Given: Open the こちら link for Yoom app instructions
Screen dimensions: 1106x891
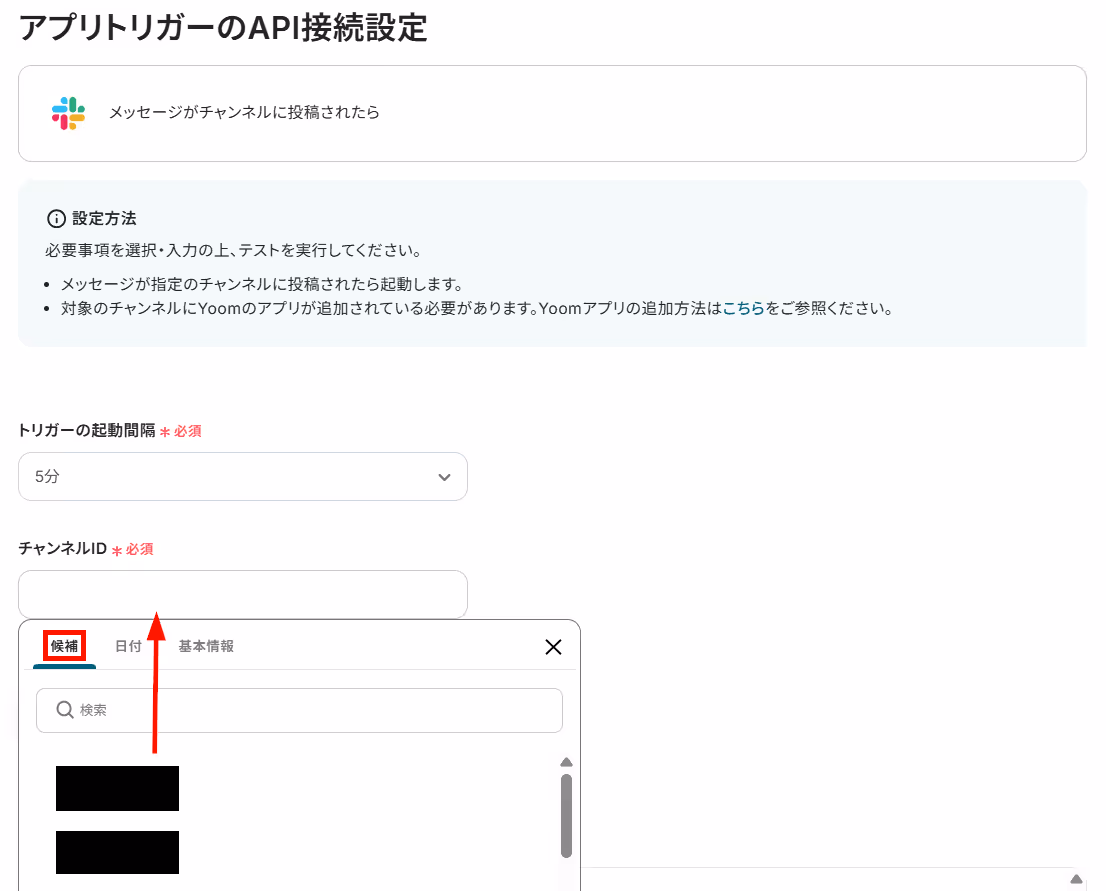Looking at the screenshot, I should (743, 308).
